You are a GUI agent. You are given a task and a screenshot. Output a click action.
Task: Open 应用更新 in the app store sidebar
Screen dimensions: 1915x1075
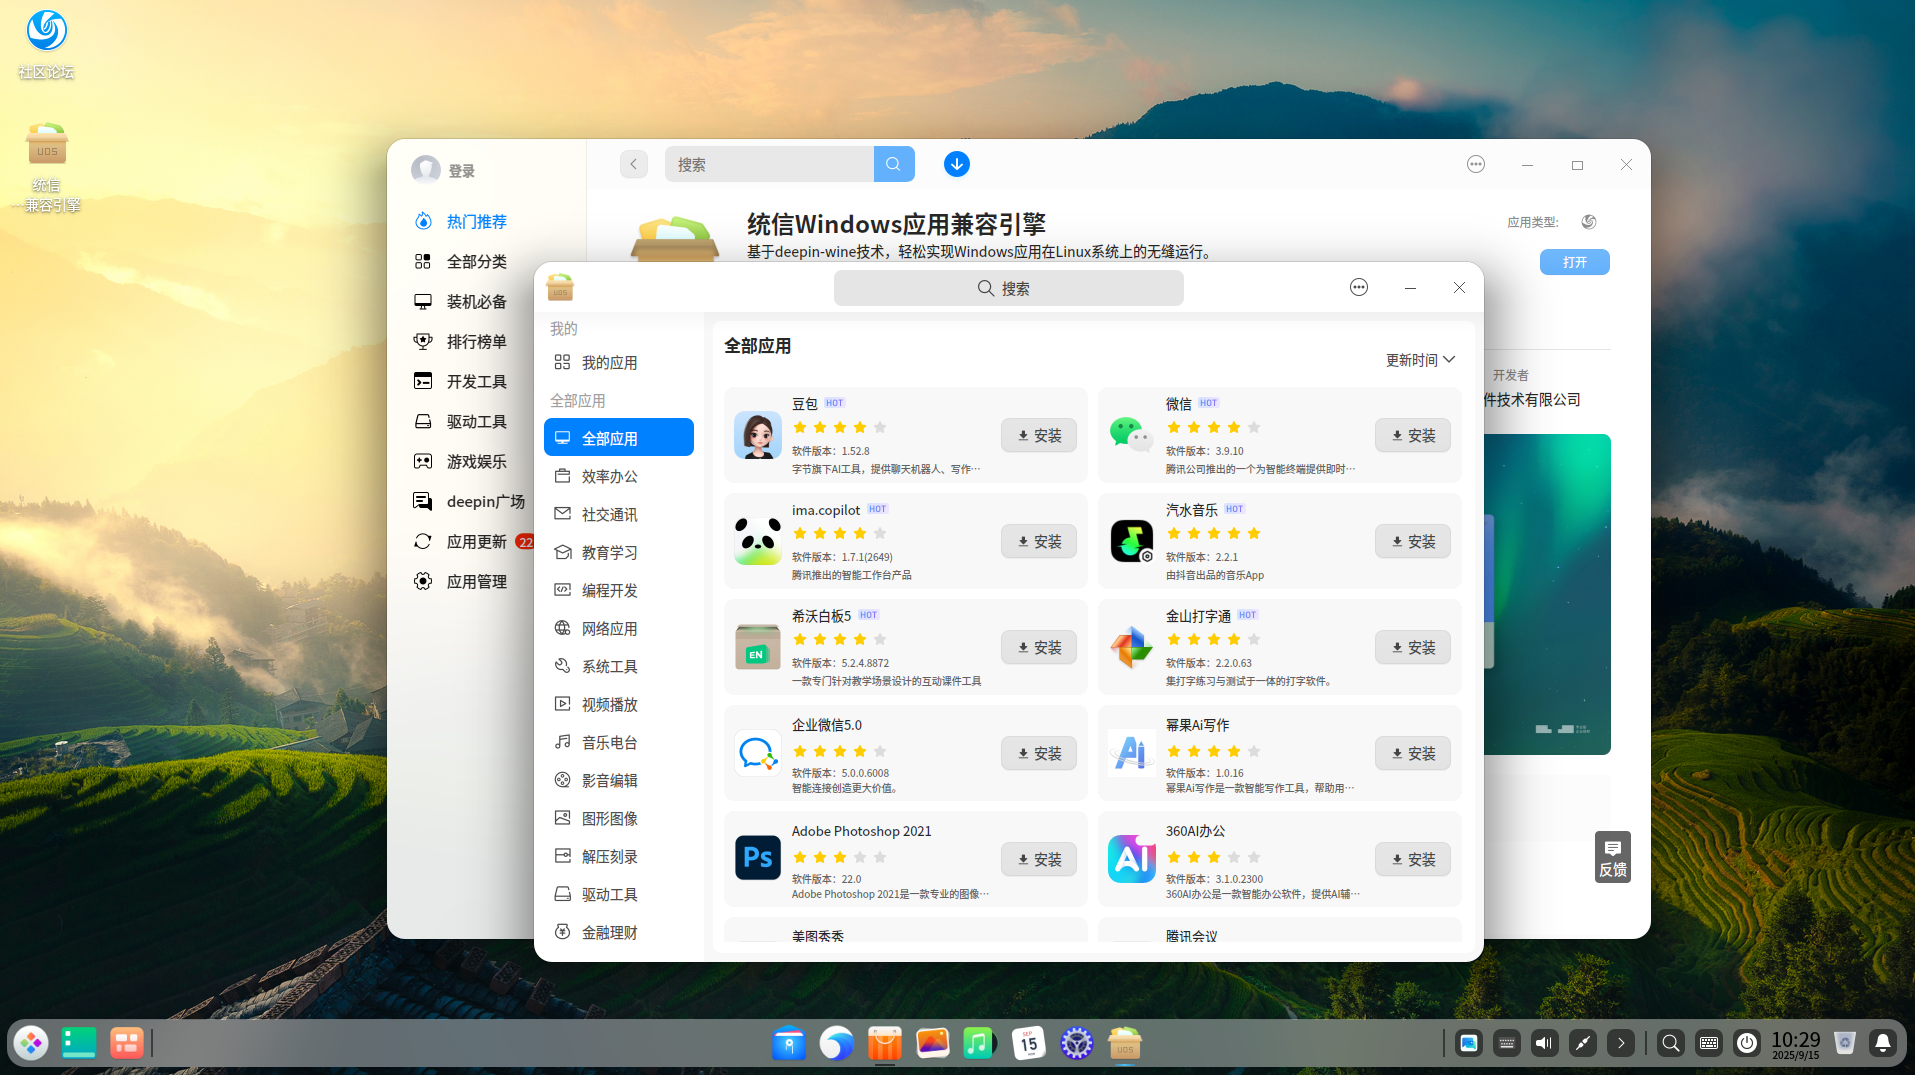[x=477, y=541]
